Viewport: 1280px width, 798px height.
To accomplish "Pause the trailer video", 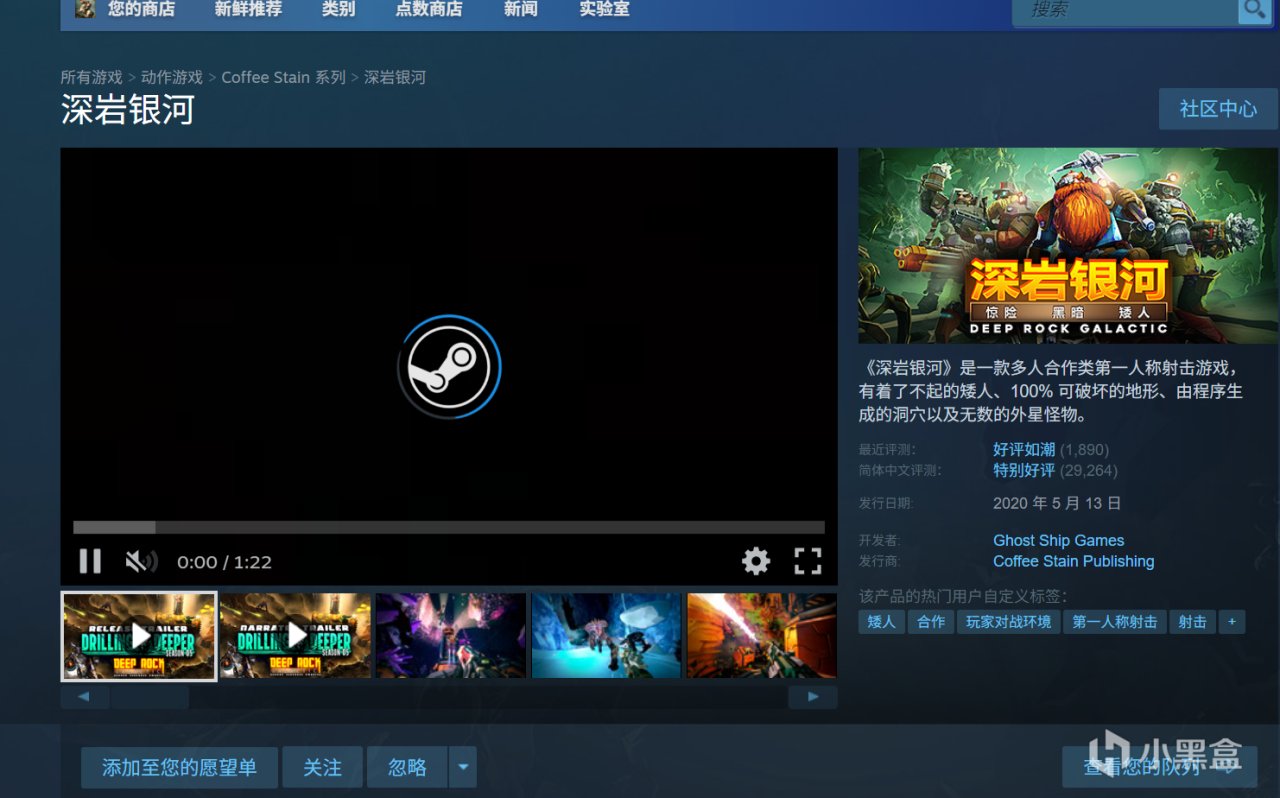I will [x=90, y=561].
